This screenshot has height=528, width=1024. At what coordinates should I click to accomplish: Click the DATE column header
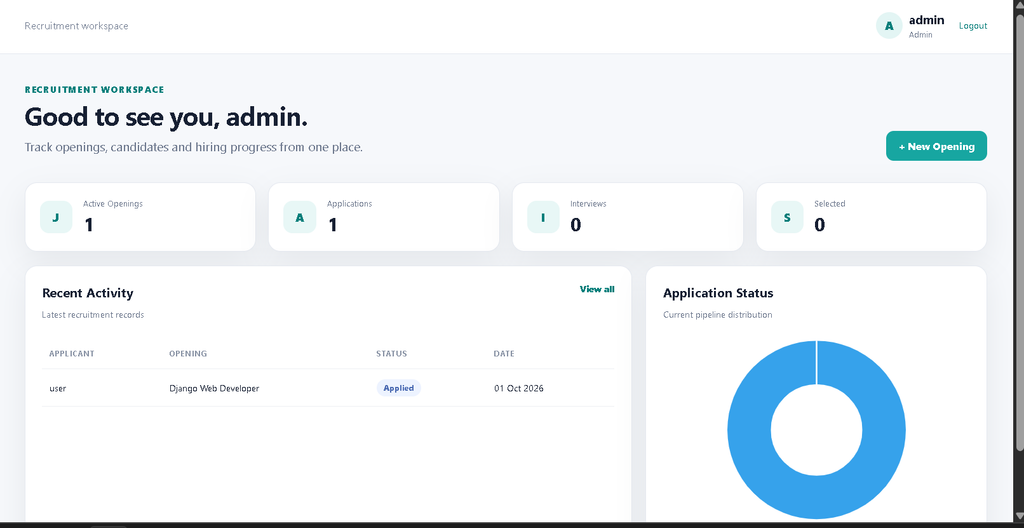[504, 354]
